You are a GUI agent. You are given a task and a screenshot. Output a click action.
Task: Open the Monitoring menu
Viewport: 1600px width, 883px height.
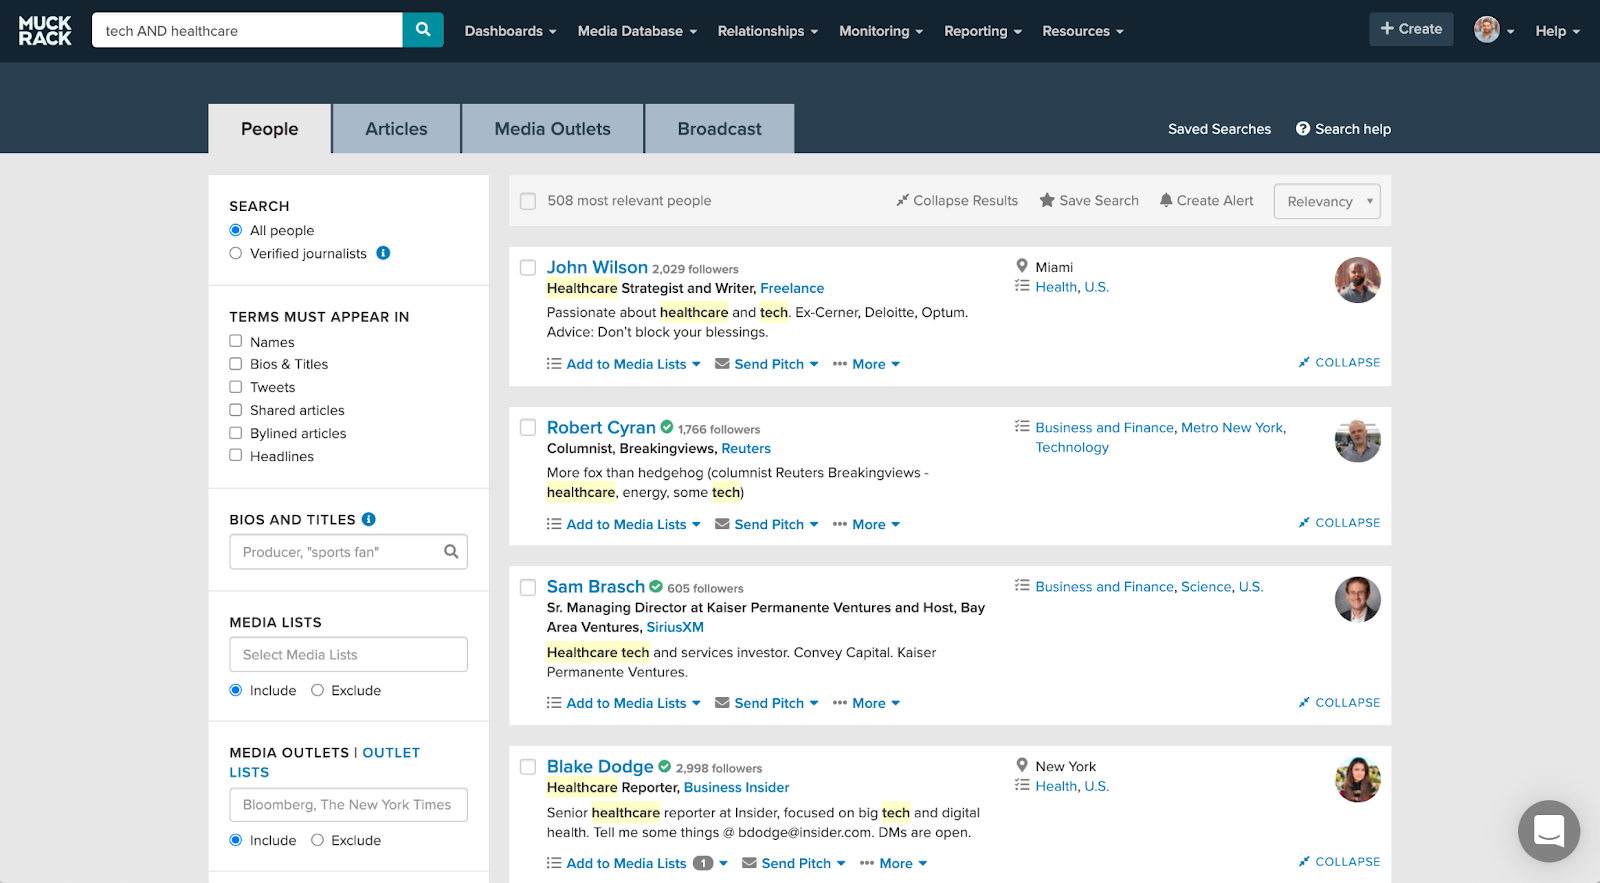(881, 31)
